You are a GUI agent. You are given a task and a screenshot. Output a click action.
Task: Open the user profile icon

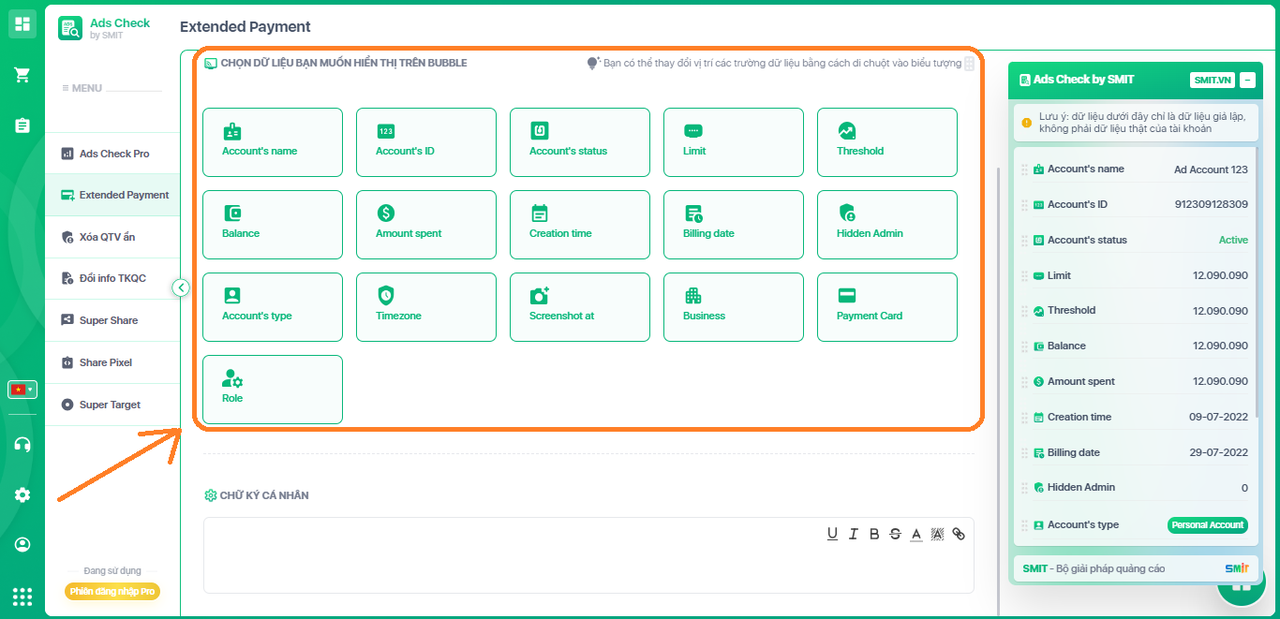coord(22,545)
